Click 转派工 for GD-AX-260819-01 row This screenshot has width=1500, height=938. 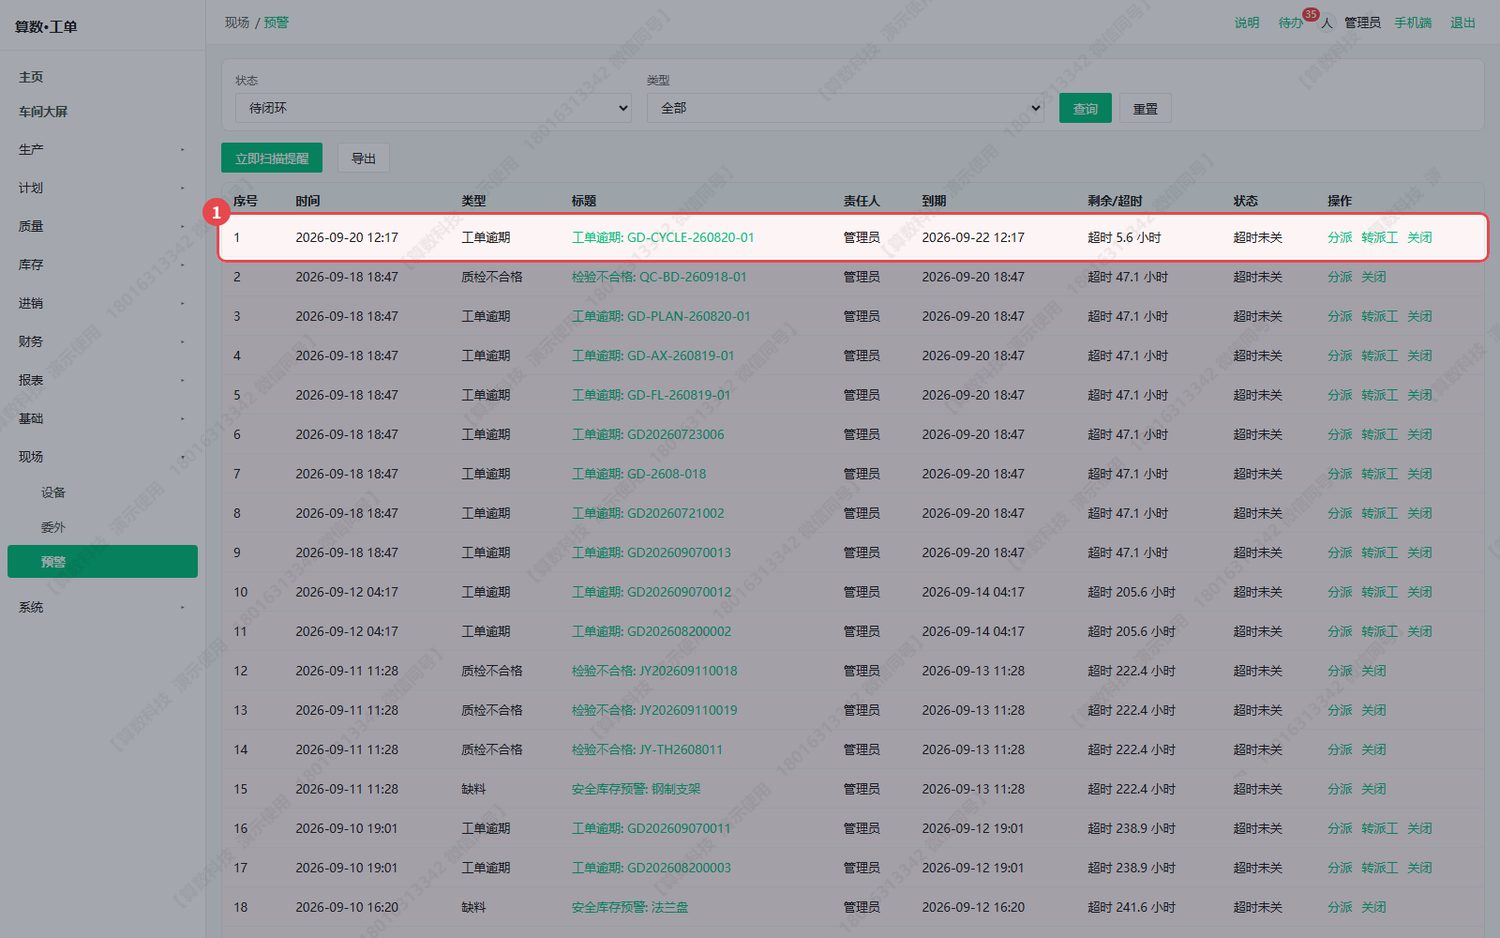(x=1380, y=356)
